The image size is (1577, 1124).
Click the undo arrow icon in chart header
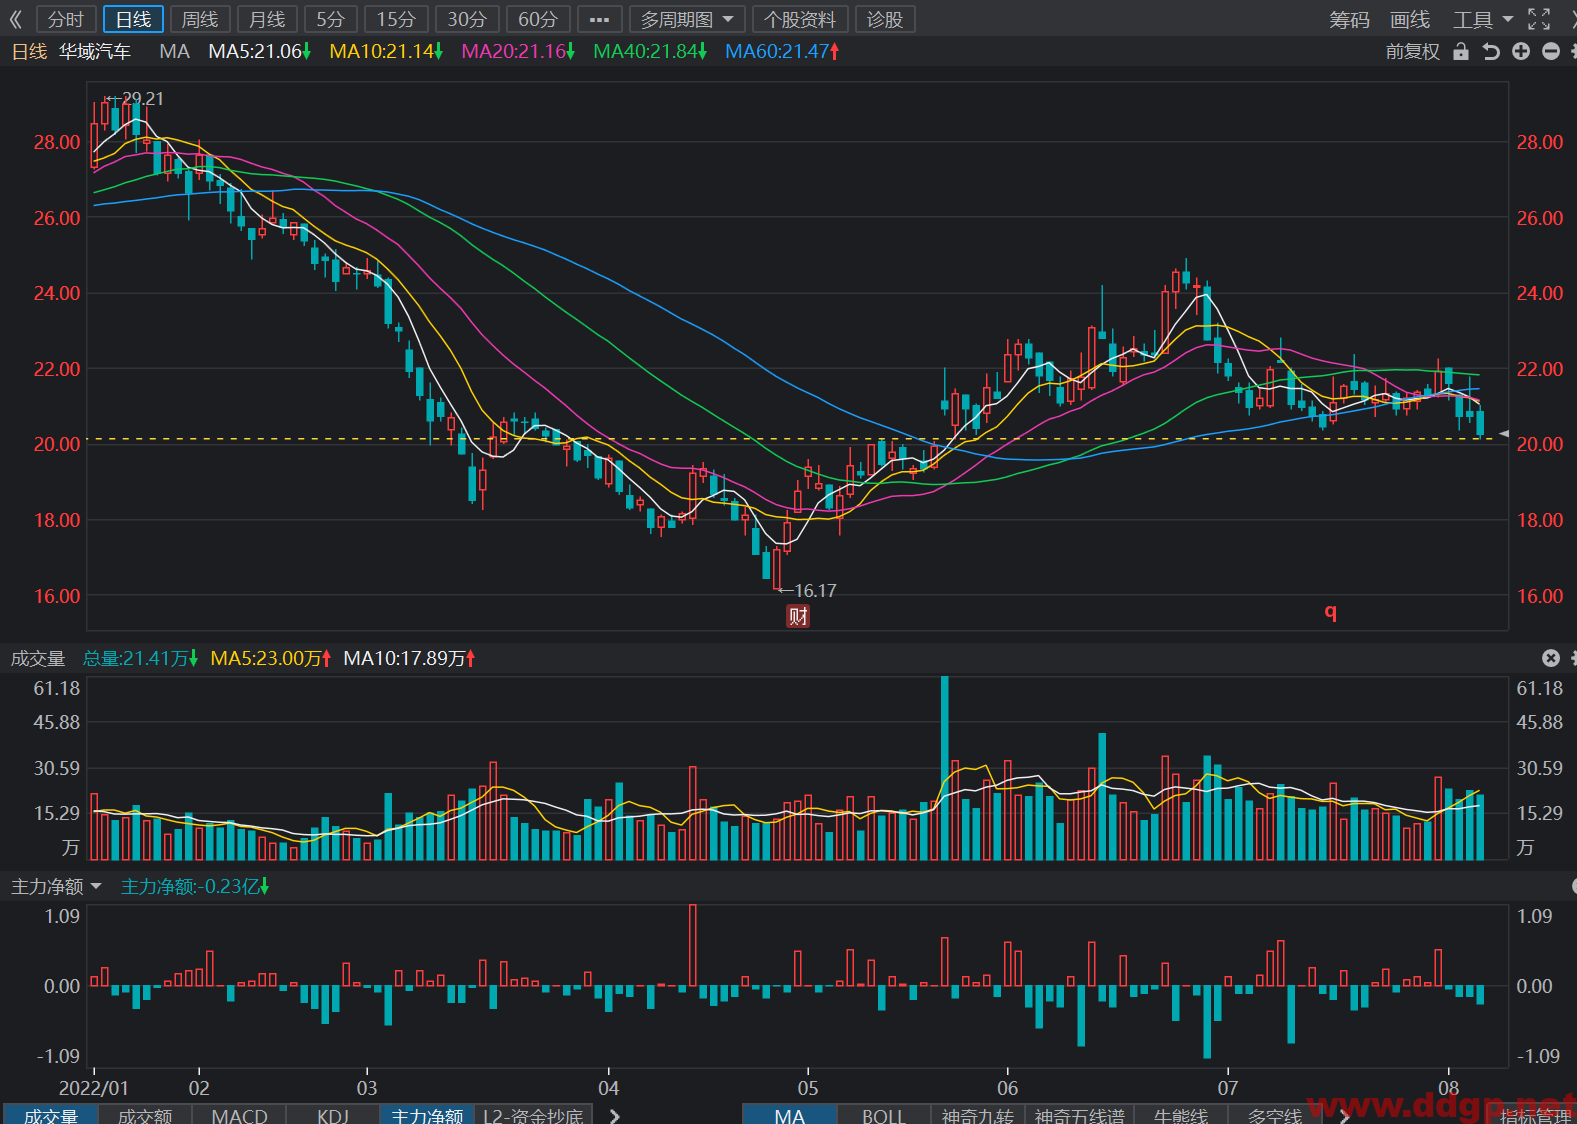(x=1491, y=52)
